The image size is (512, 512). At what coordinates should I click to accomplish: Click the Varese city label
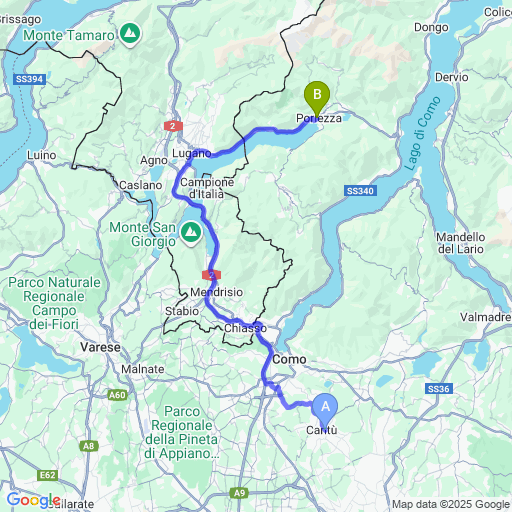[100, 347]
